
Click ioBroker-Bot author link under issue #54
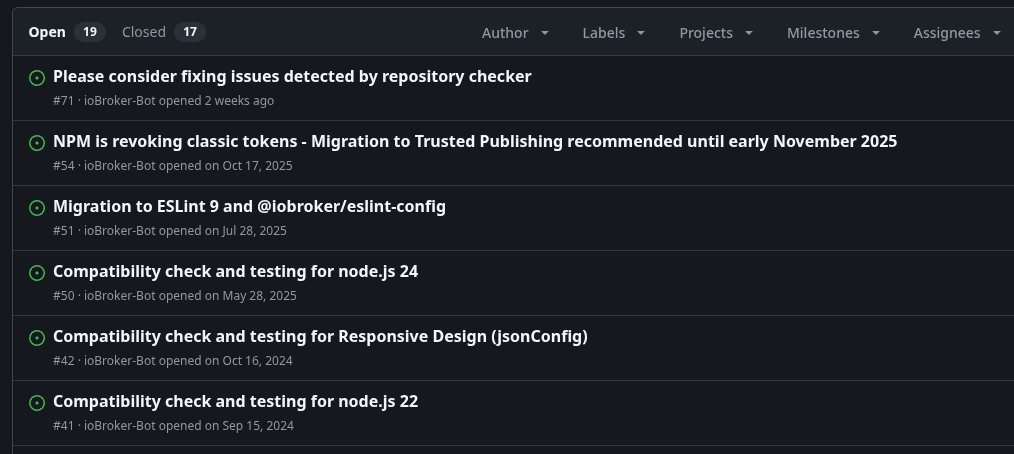119,165
